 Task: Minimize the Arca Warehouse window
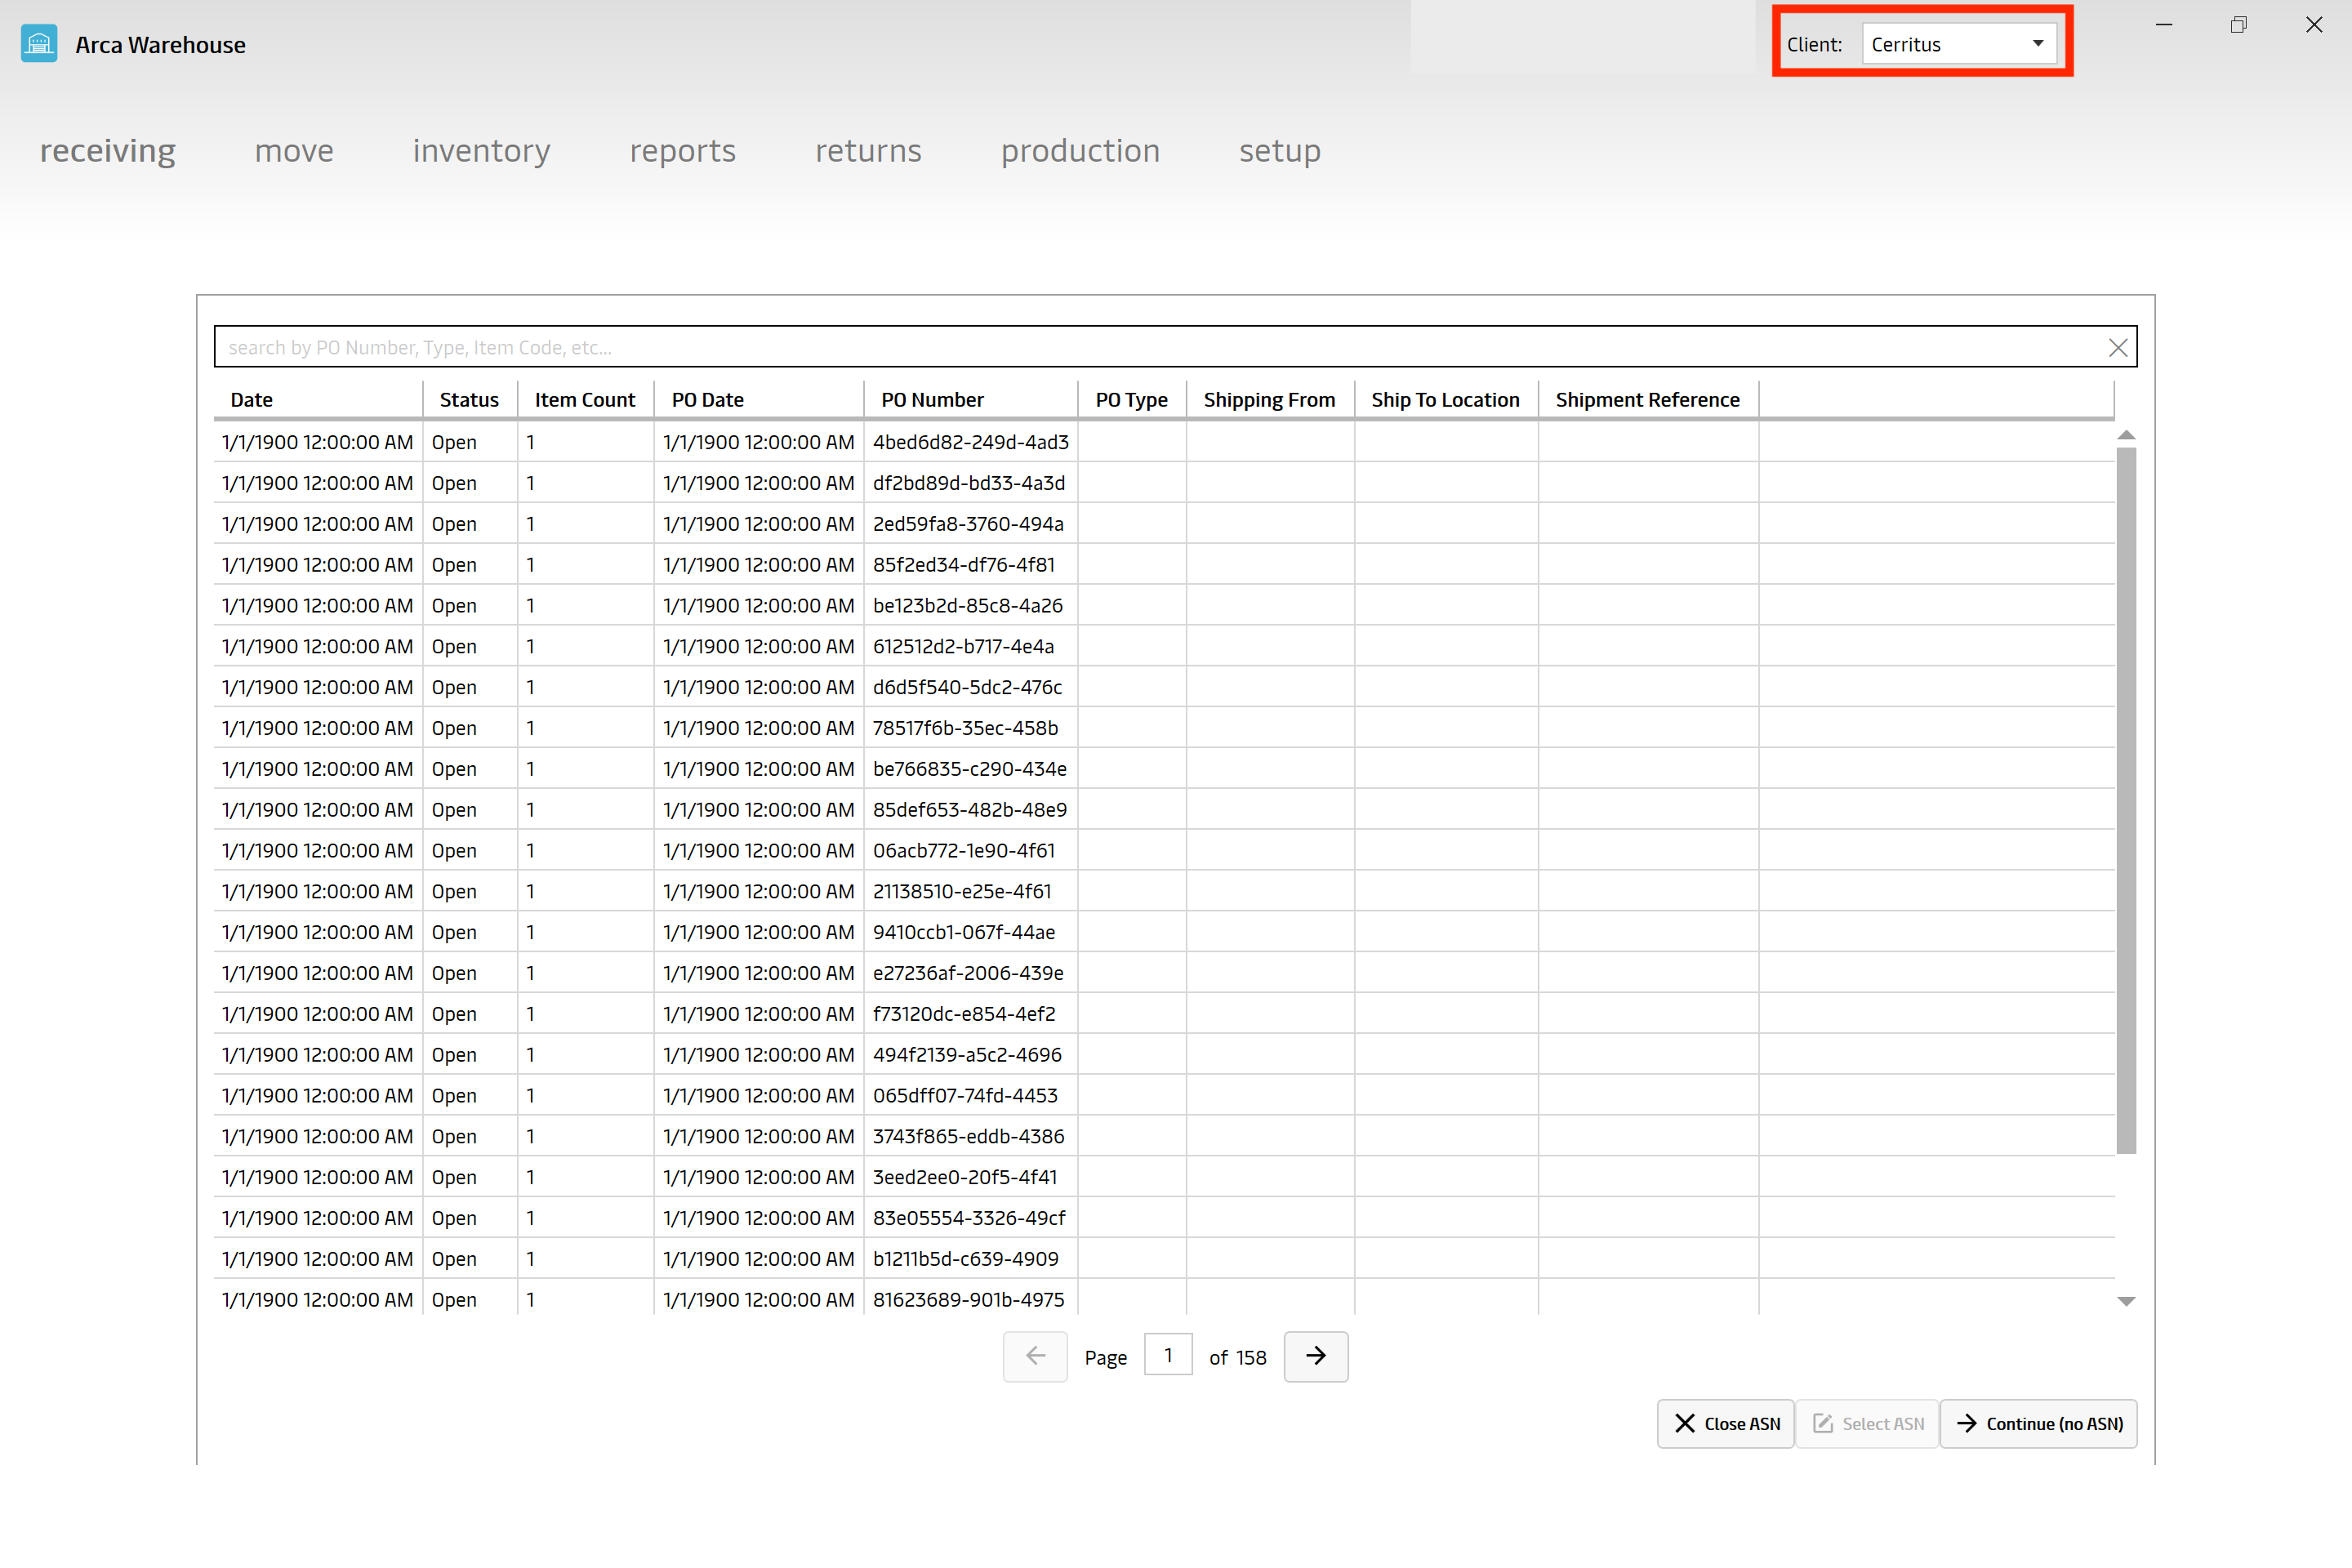(2164, 25)
